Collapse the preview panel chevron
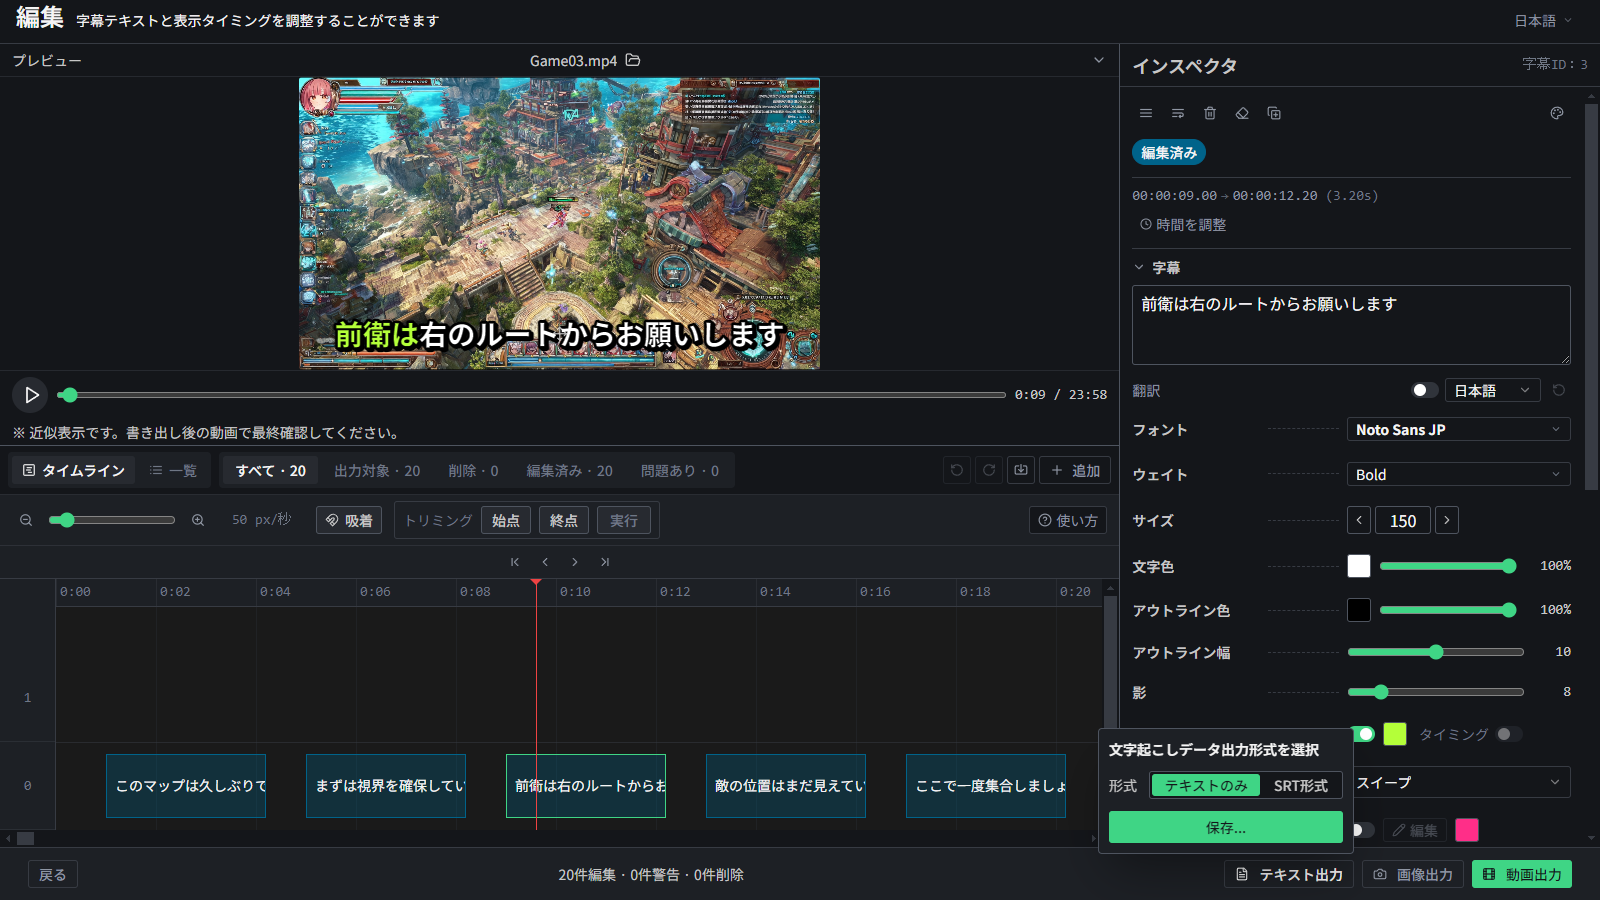1600x900 pixels. [x=1099, y=60]
